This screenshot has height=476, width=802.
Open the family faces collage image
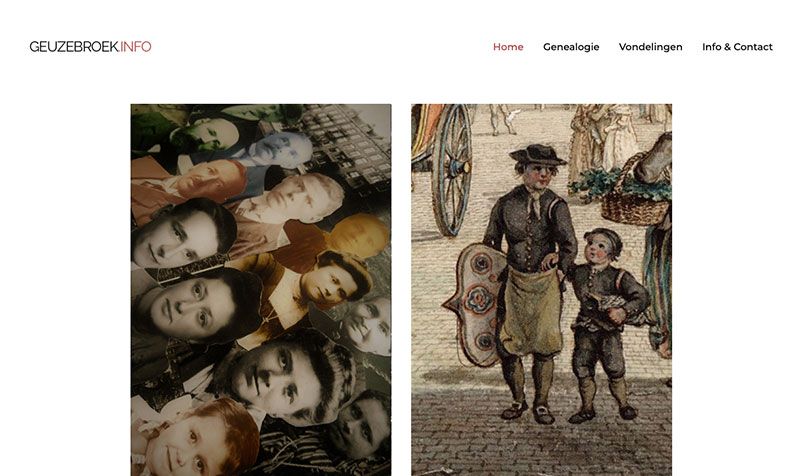[261, 290]
